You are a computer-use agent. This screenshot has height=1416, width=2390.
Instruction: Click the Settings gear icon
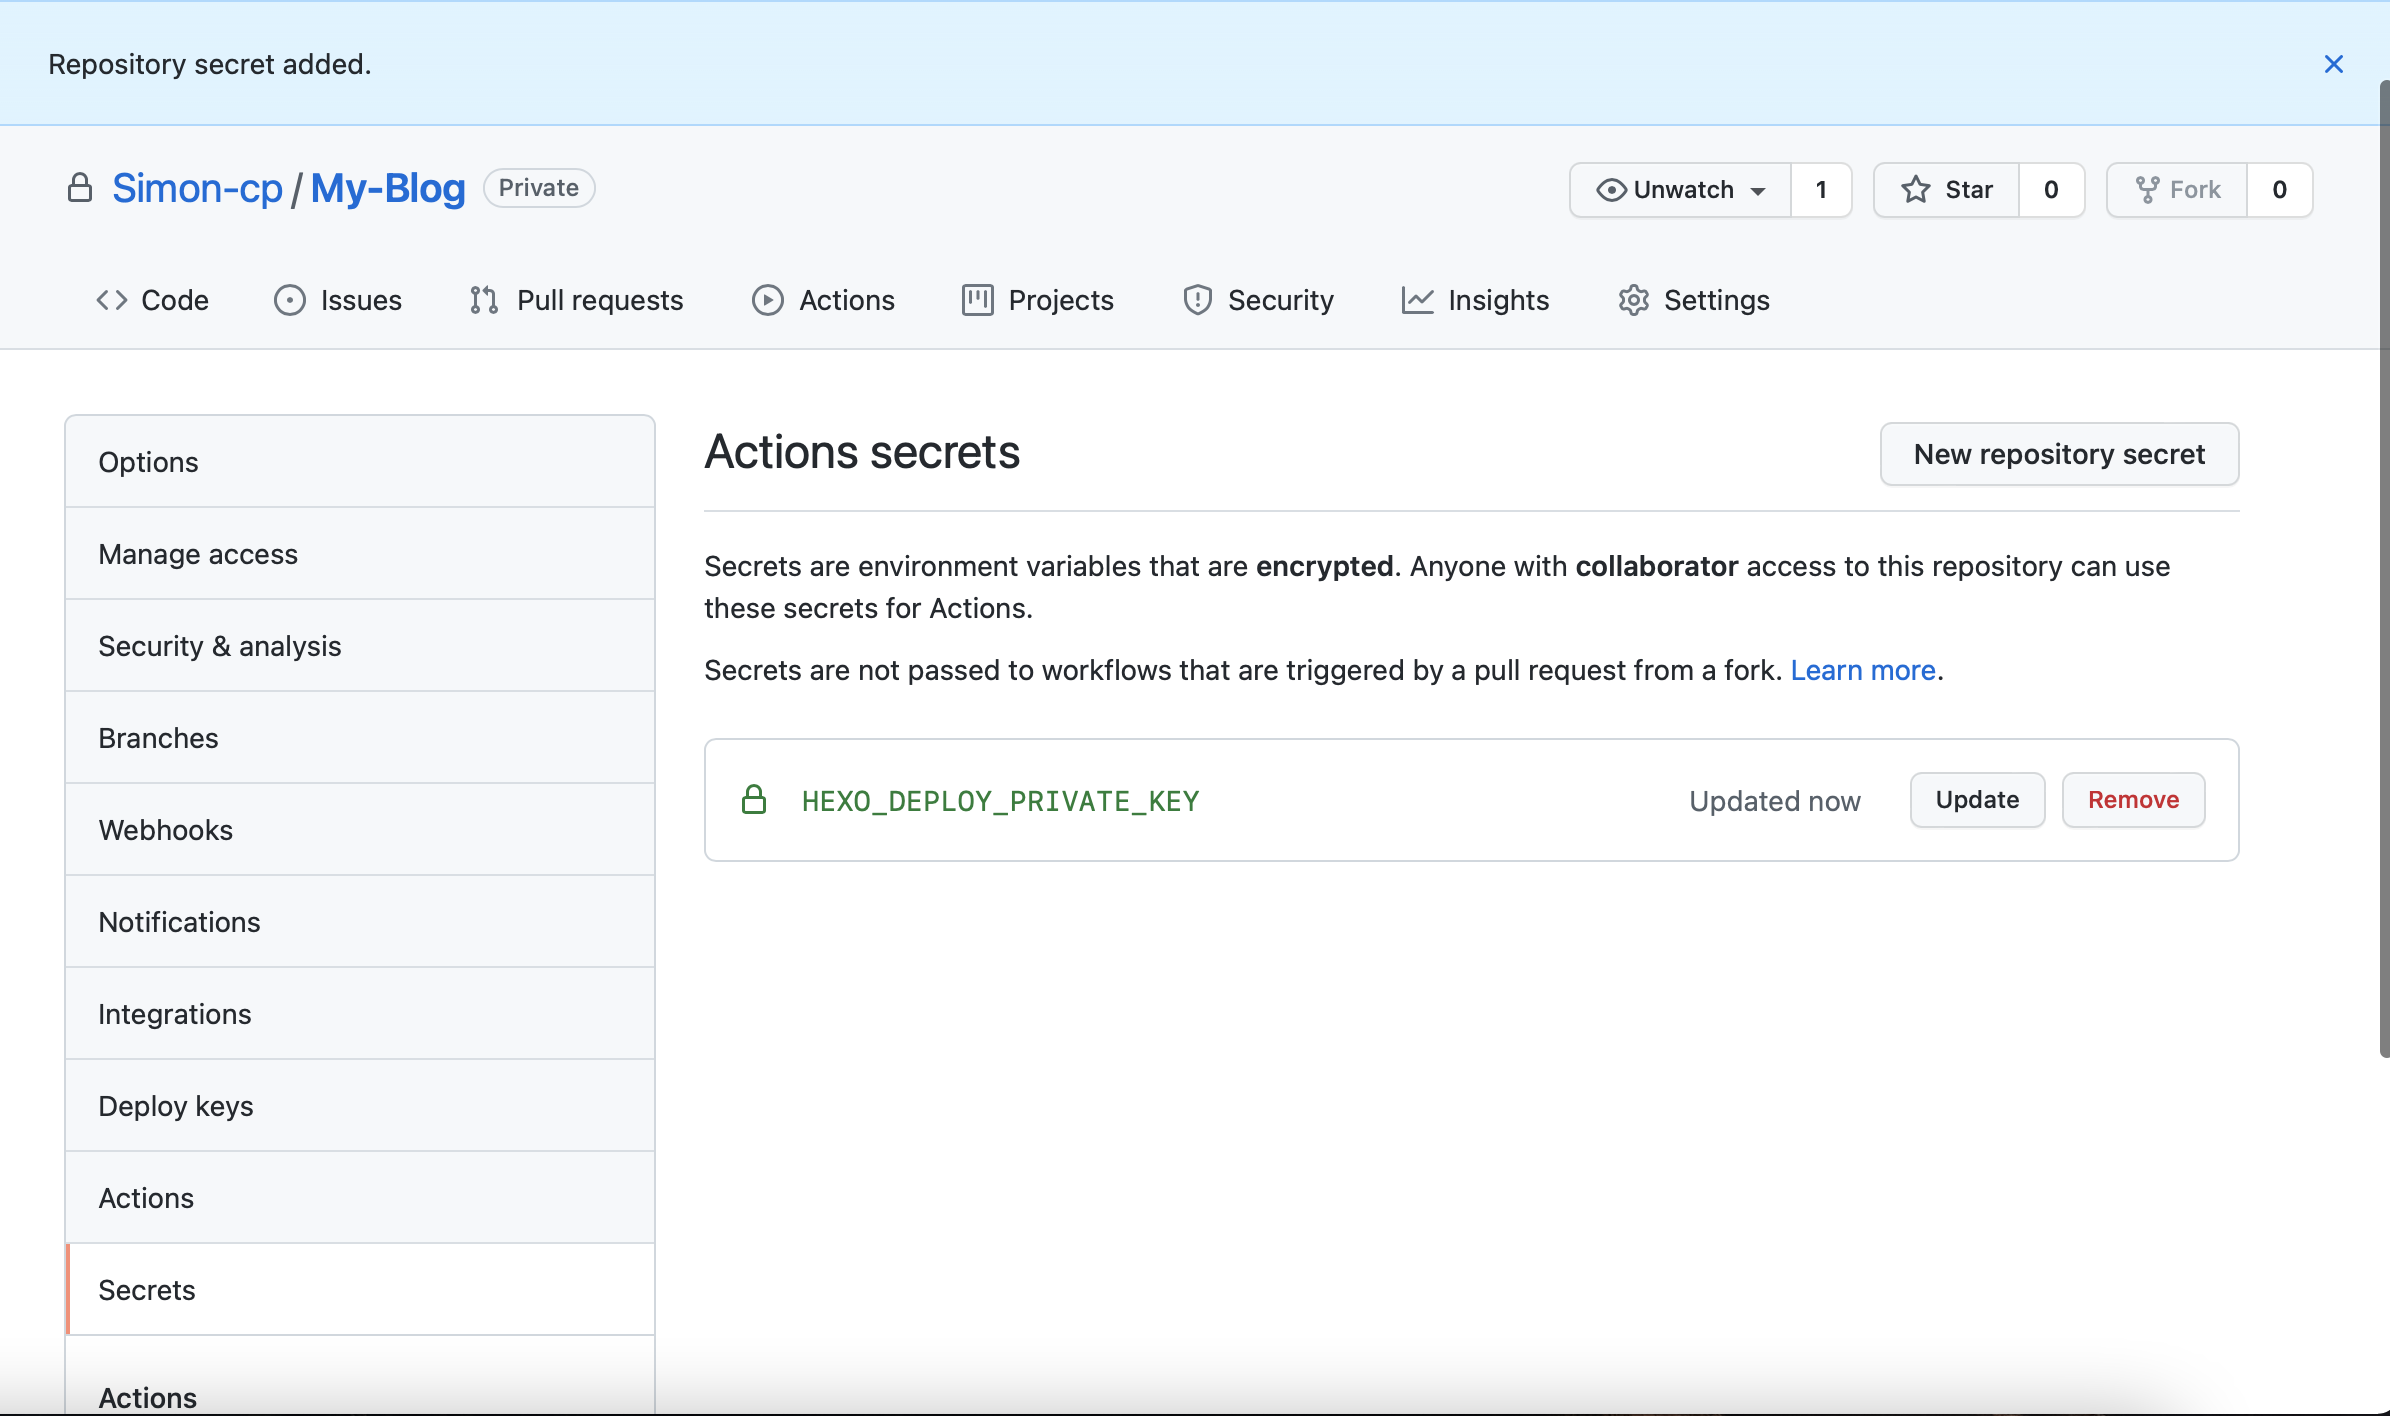point(1634,300)
